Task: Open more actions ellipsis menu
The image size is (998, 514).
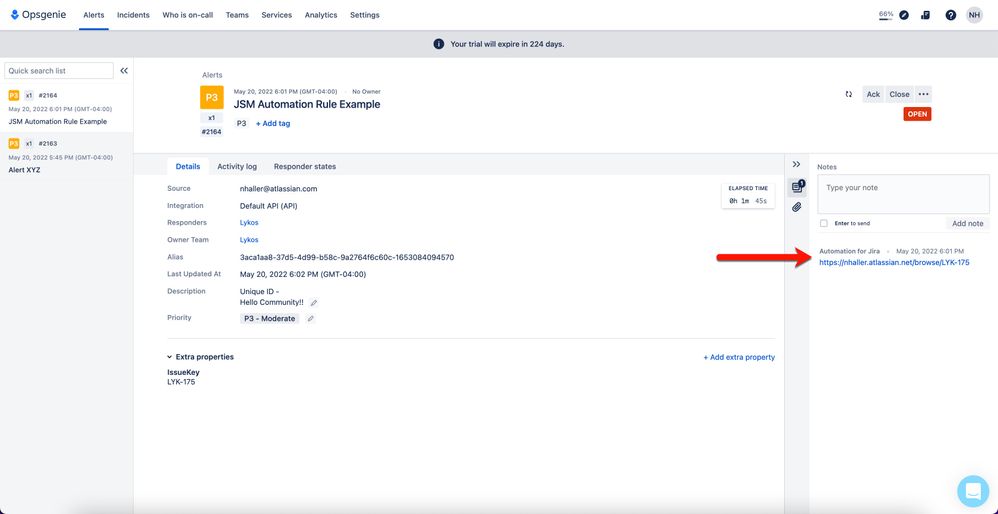Action: [924, 94]
